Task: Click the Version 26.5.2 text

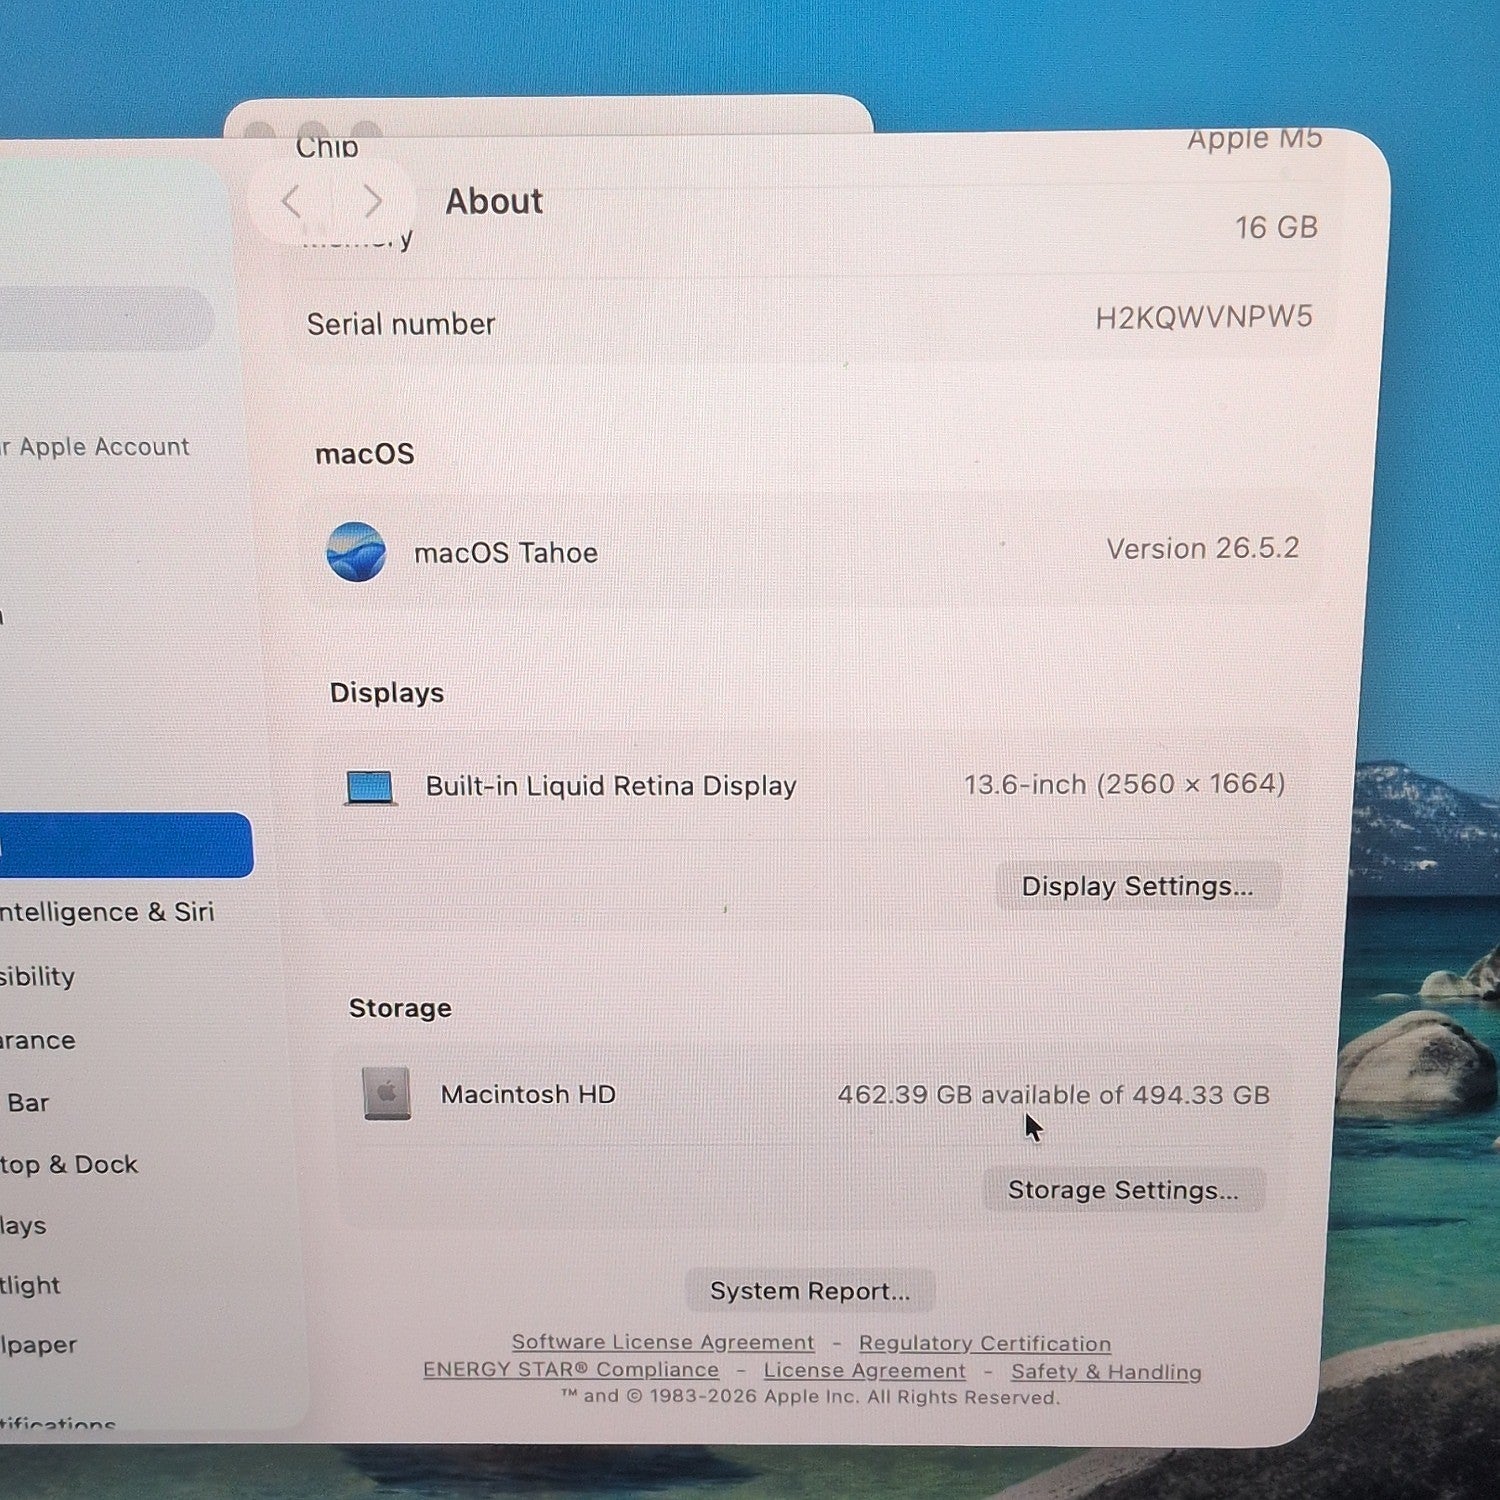Action: coord(1203,548)
